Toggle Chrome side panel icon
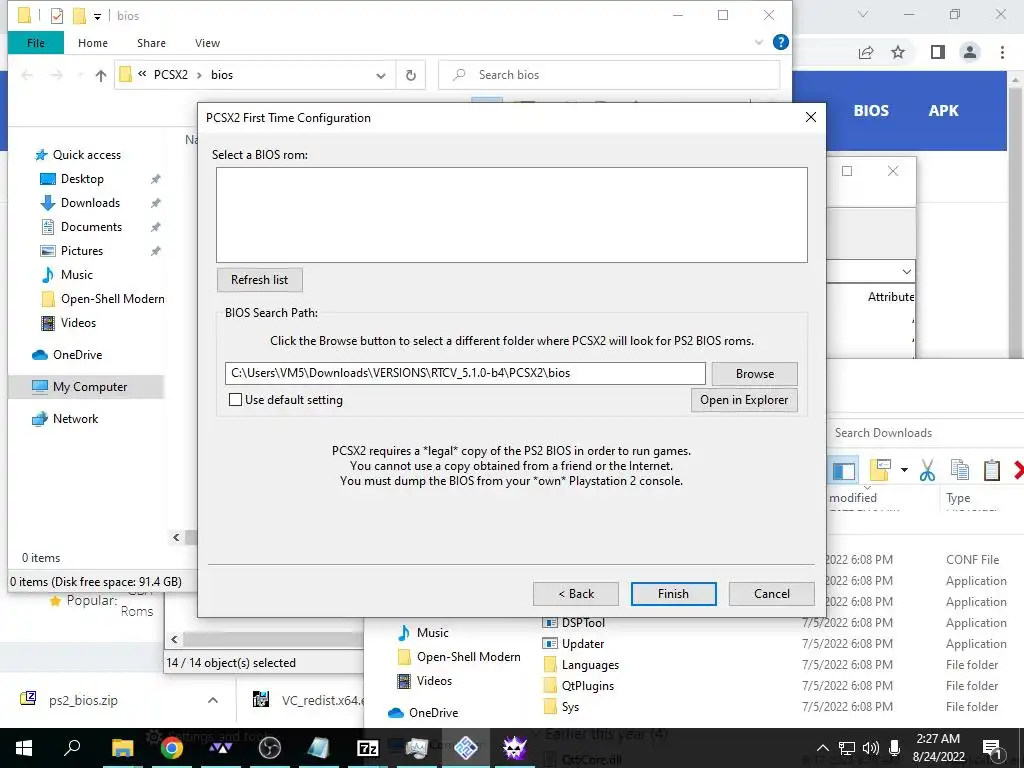The height and width of the screenshot is (768, 1024). (938, 52)
